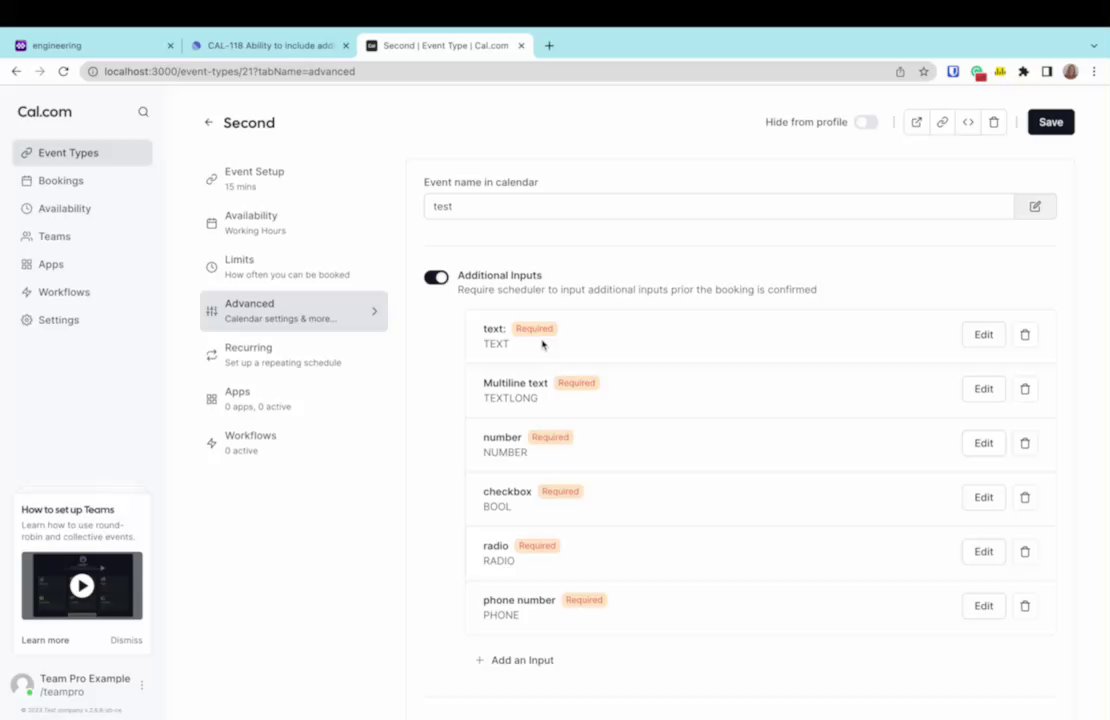Screen dimensions: 1110x720
Task: Open the browser extensions puzzle icon
Action: coord(1023,72)
